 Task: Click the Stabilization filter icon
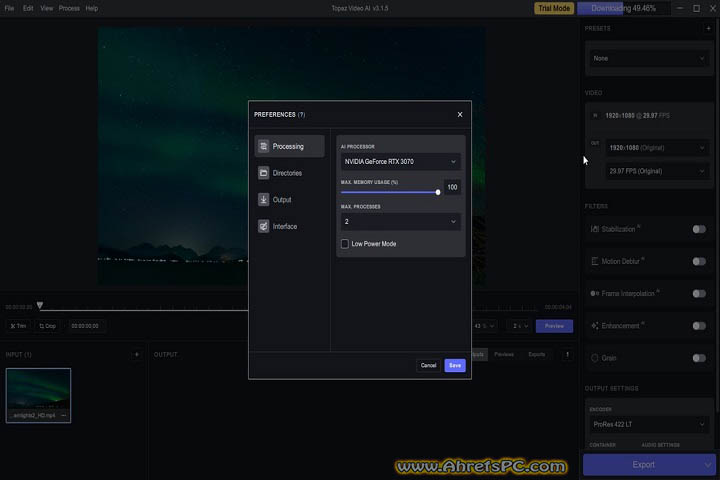595,229
